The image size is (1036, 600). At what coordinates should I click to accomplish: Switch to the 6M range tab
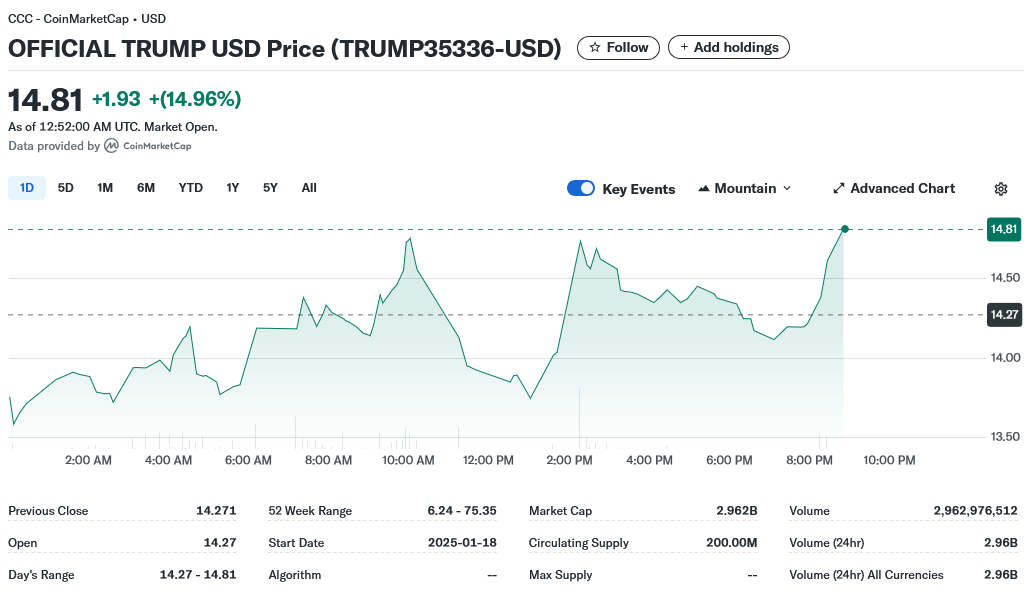(x=146, y=188)
